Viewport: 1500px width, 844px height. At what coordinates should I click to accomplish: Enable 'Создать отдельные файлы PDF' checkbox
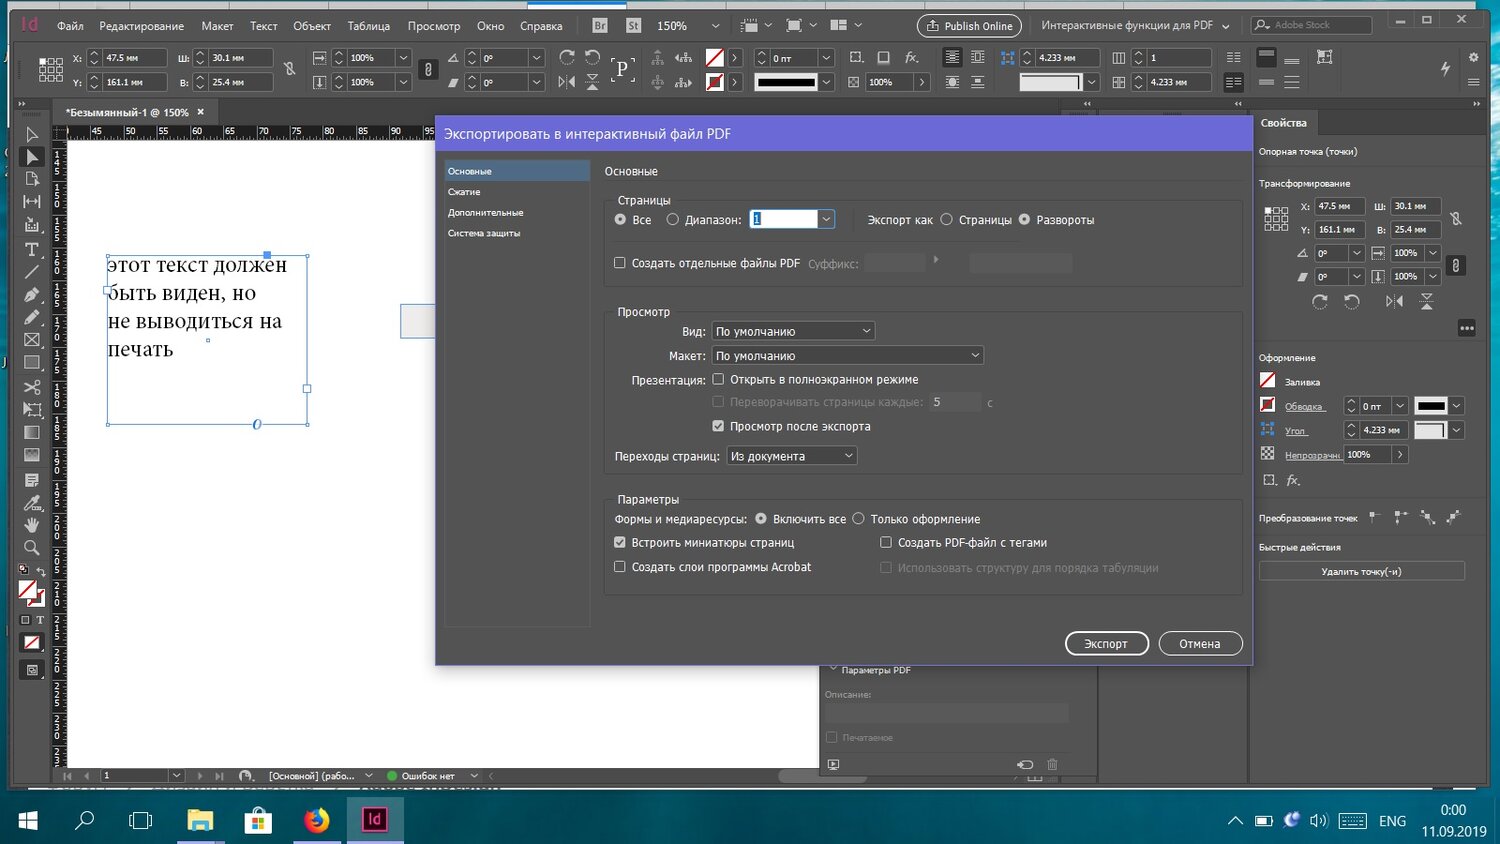click(x=620, y=263)
